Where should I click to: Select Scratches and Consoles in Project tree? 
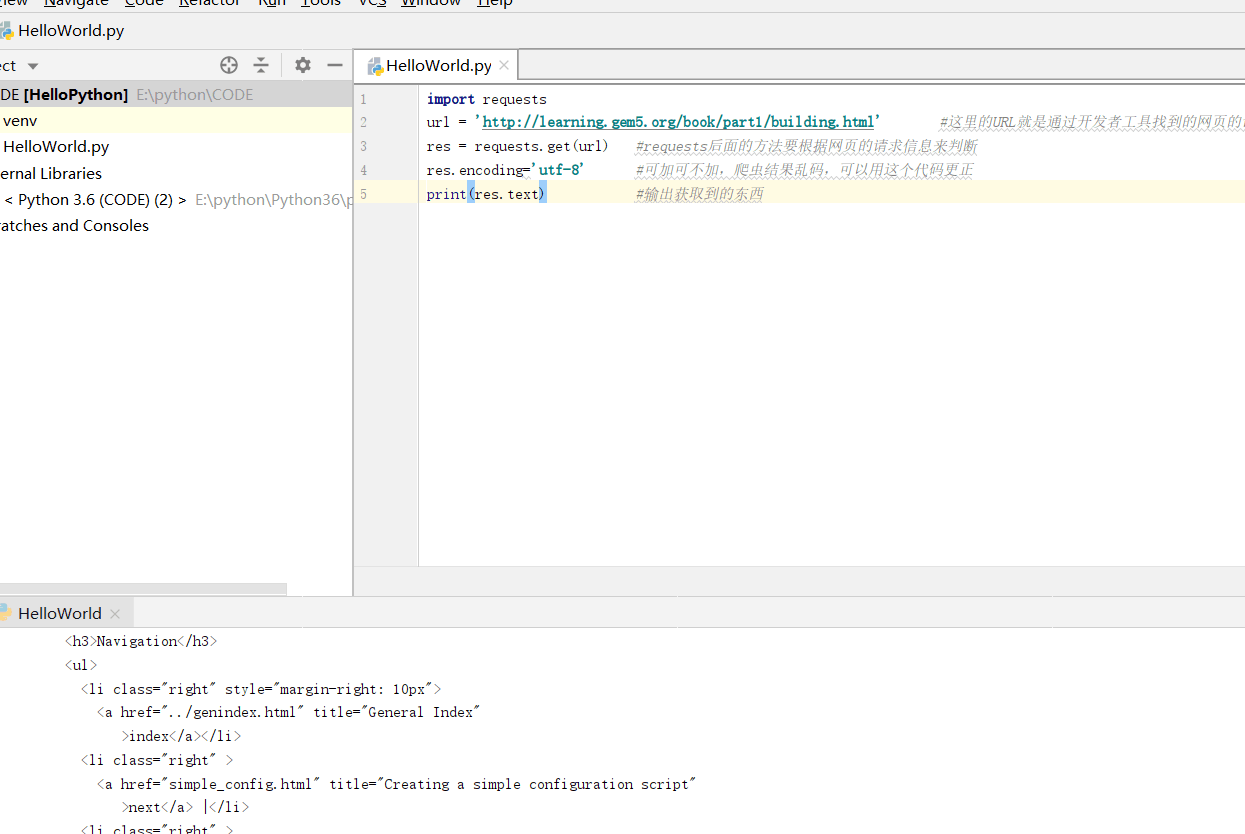pyautogui.click(x=74, y=225)
